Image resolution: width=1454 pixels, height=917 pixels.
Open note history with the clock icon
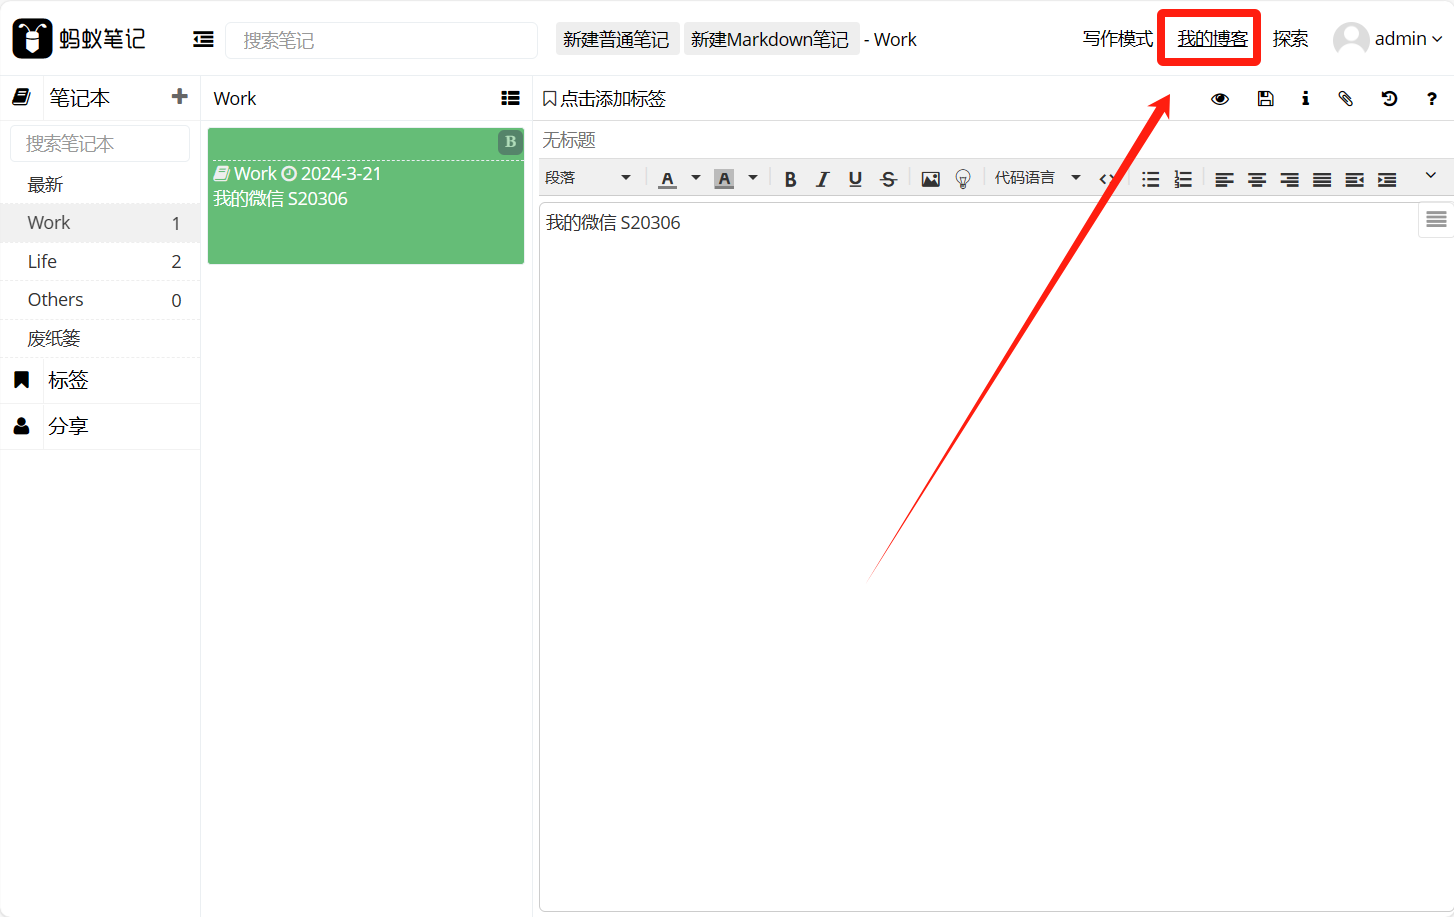pyautogui.click(x=1389, y=99)
